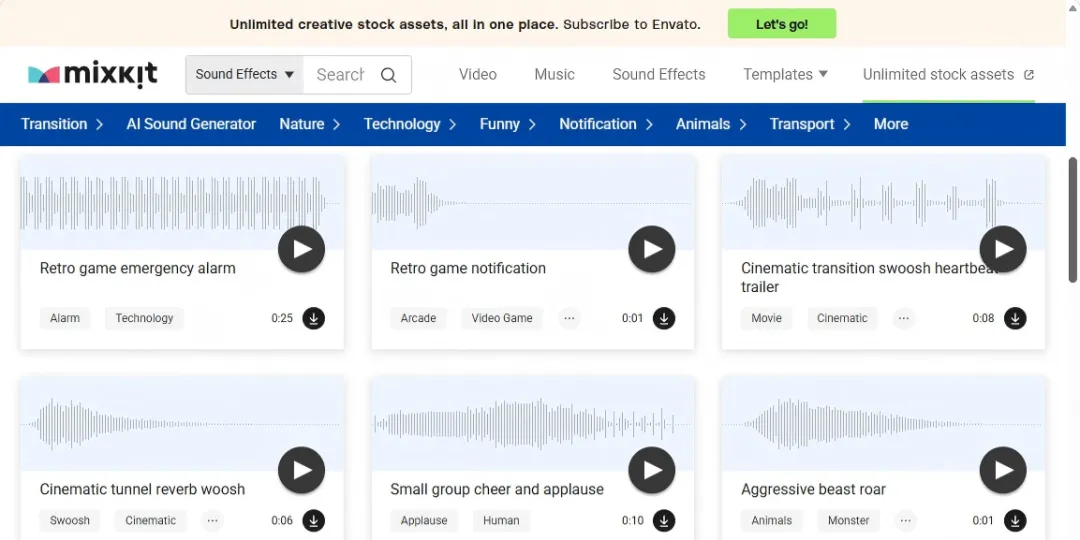Filter by Video Game tag

501,318
